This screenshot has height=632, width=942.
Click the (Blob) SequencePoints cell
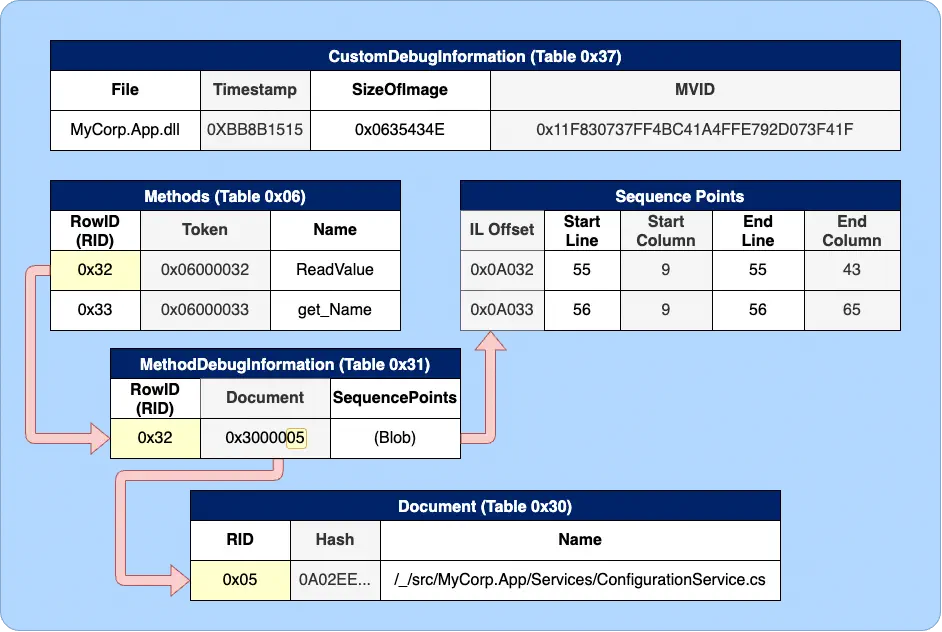[x=394, y=438]
